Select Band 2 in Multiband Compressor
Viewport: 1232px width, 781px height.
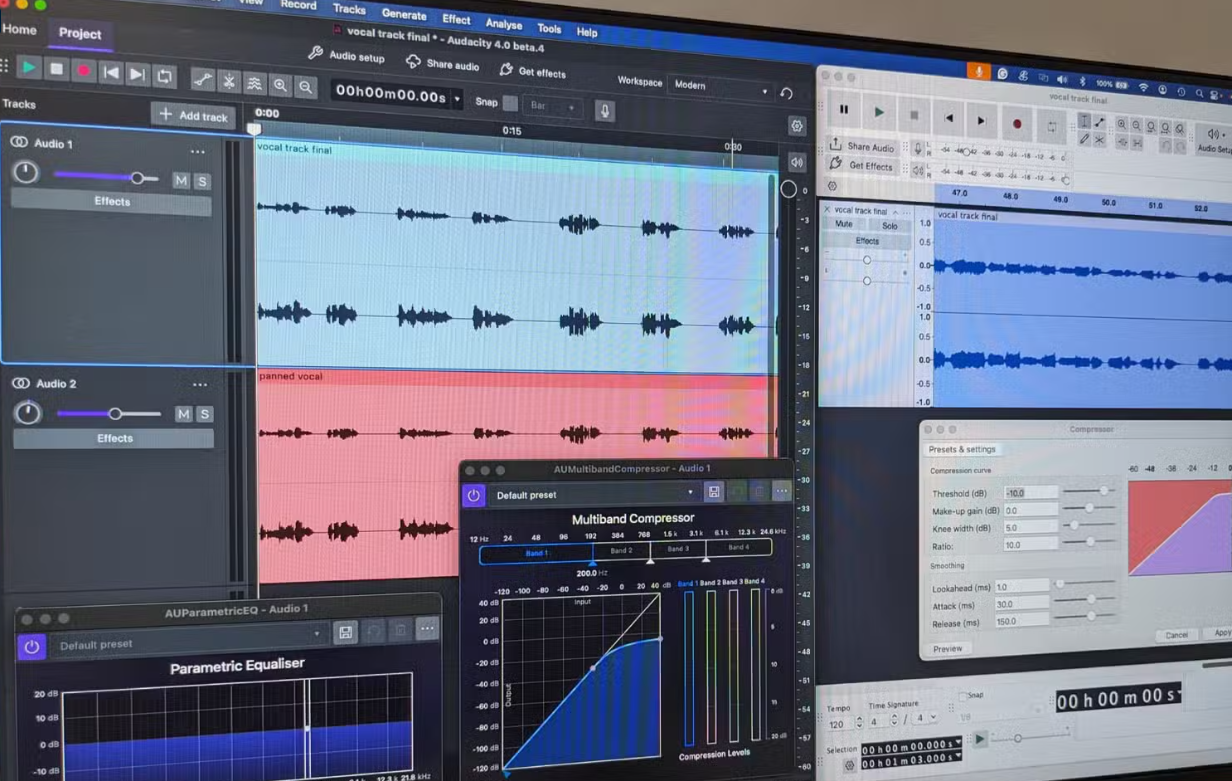tap(621, 550)
